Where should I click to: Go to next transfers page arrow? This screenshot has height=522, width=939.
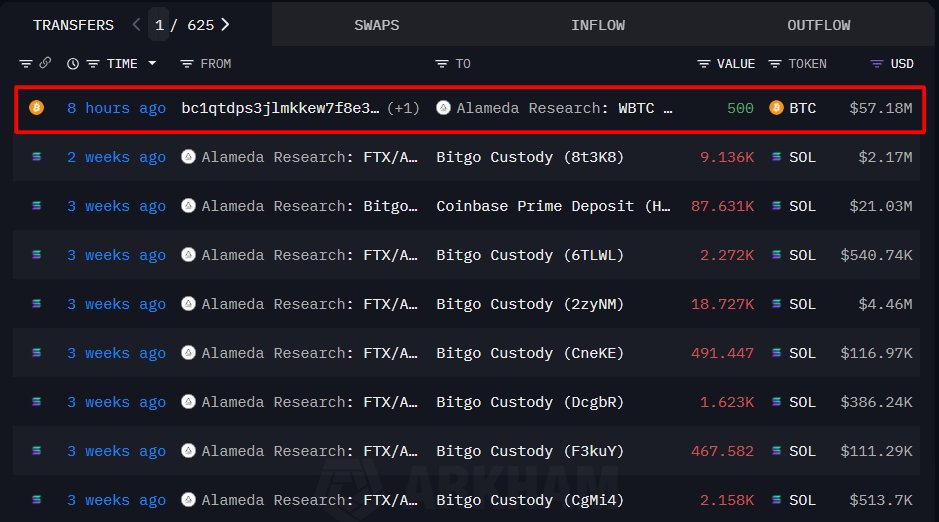pos(225,25)
